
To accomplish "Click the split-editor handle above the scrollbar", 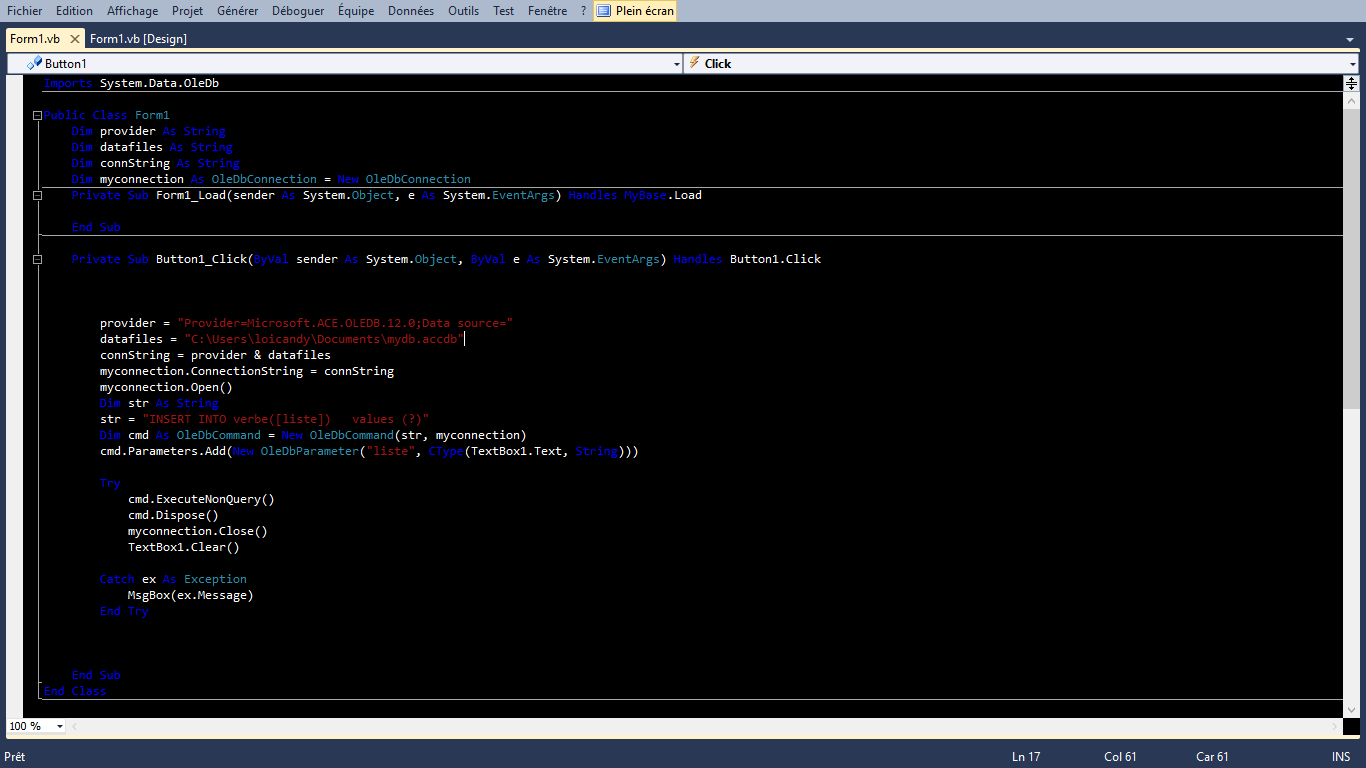I will (1351, 84).
